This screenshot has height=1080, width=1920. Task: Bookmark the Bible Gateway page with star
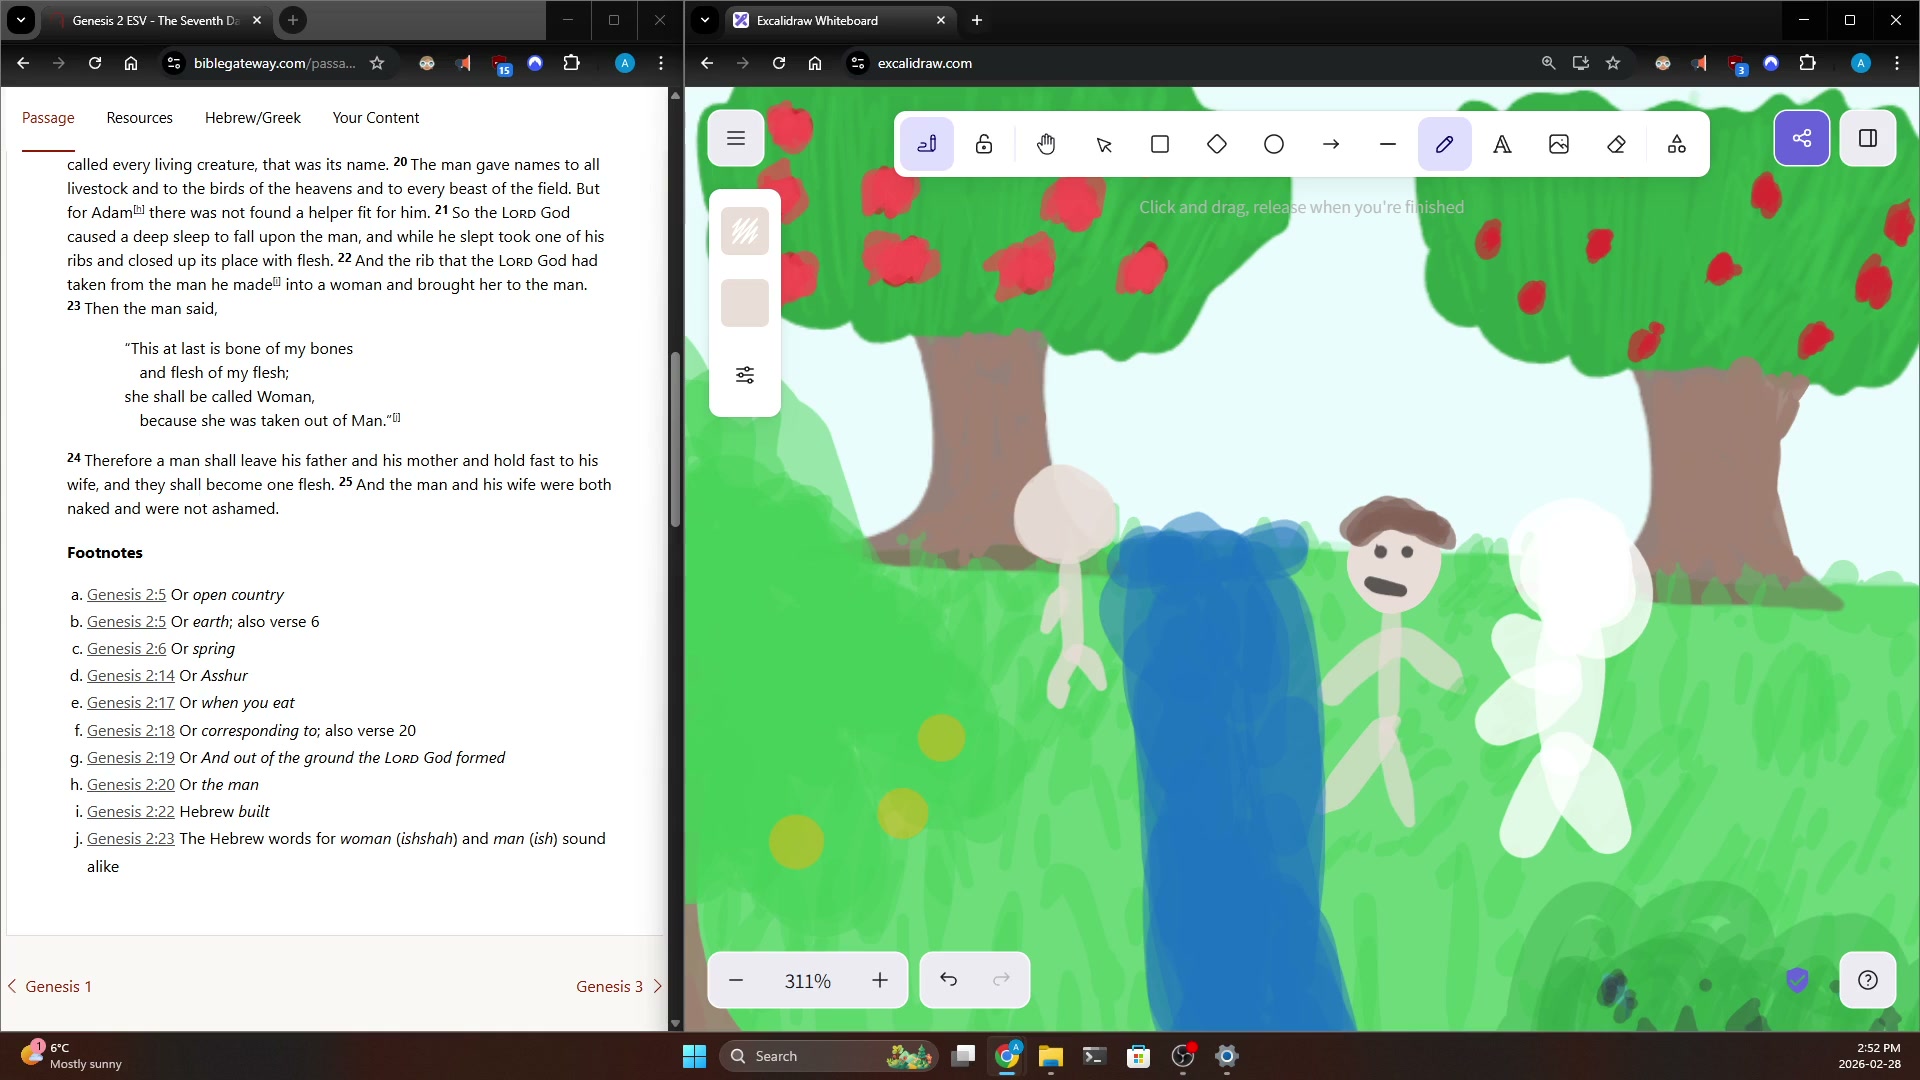click(x=377, y=63)
